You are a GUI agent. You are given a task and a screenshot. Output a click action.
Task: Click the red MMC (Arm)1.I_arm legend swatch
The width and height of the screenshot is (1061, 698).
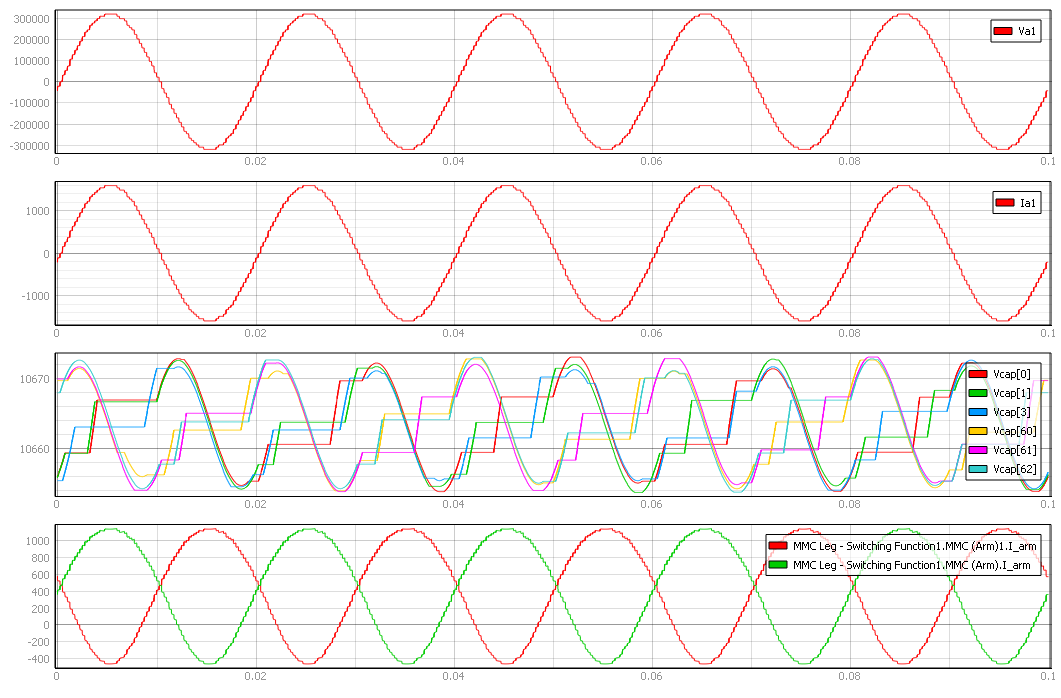pyautogui.click(x=777, y=546)
